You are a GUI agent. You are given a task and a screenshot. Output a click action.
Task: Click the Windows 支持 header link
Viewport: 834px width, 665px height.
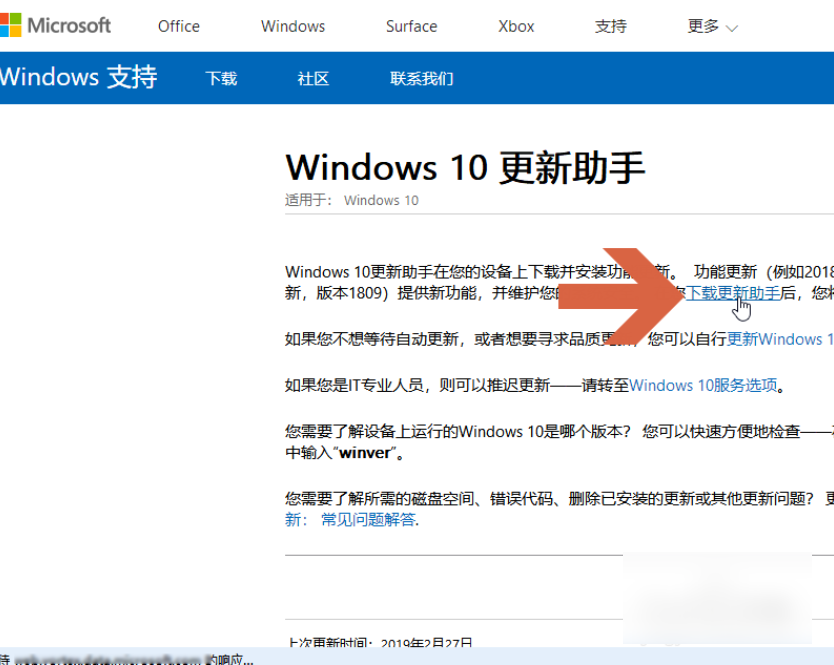(78, 76)
